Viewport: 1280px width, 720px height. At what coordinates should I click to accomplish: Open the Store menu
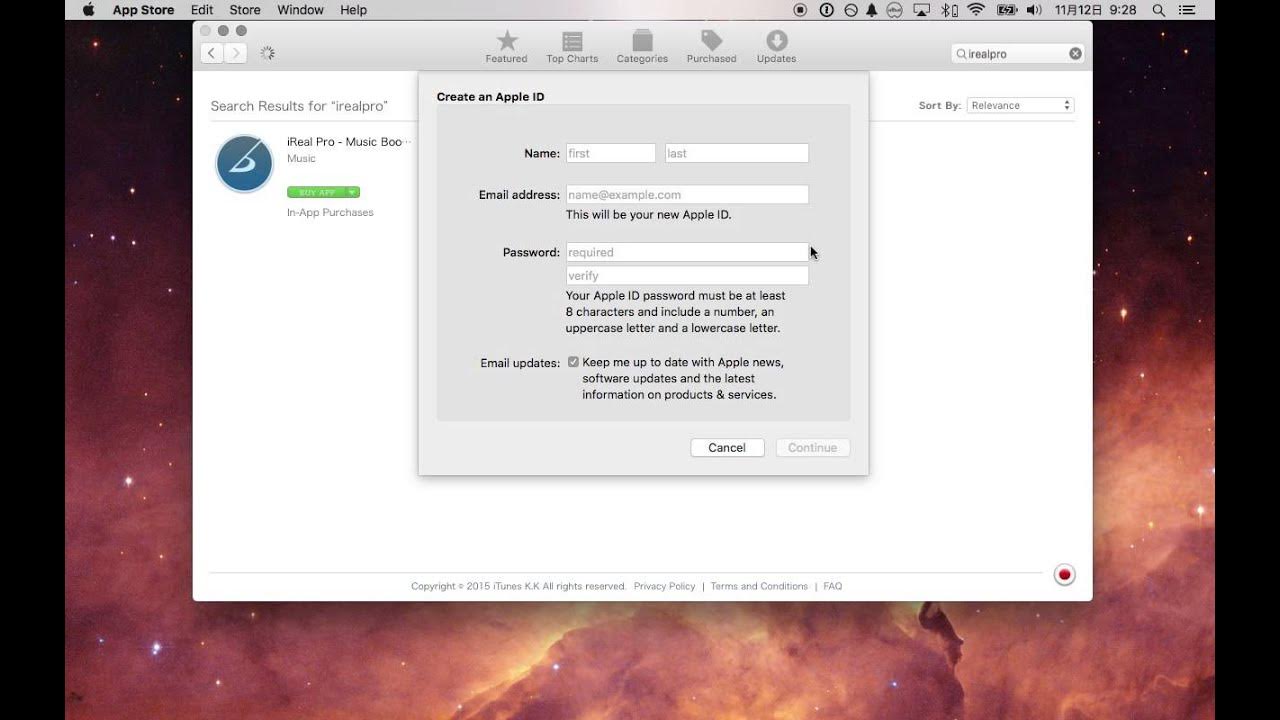[245, 10]
